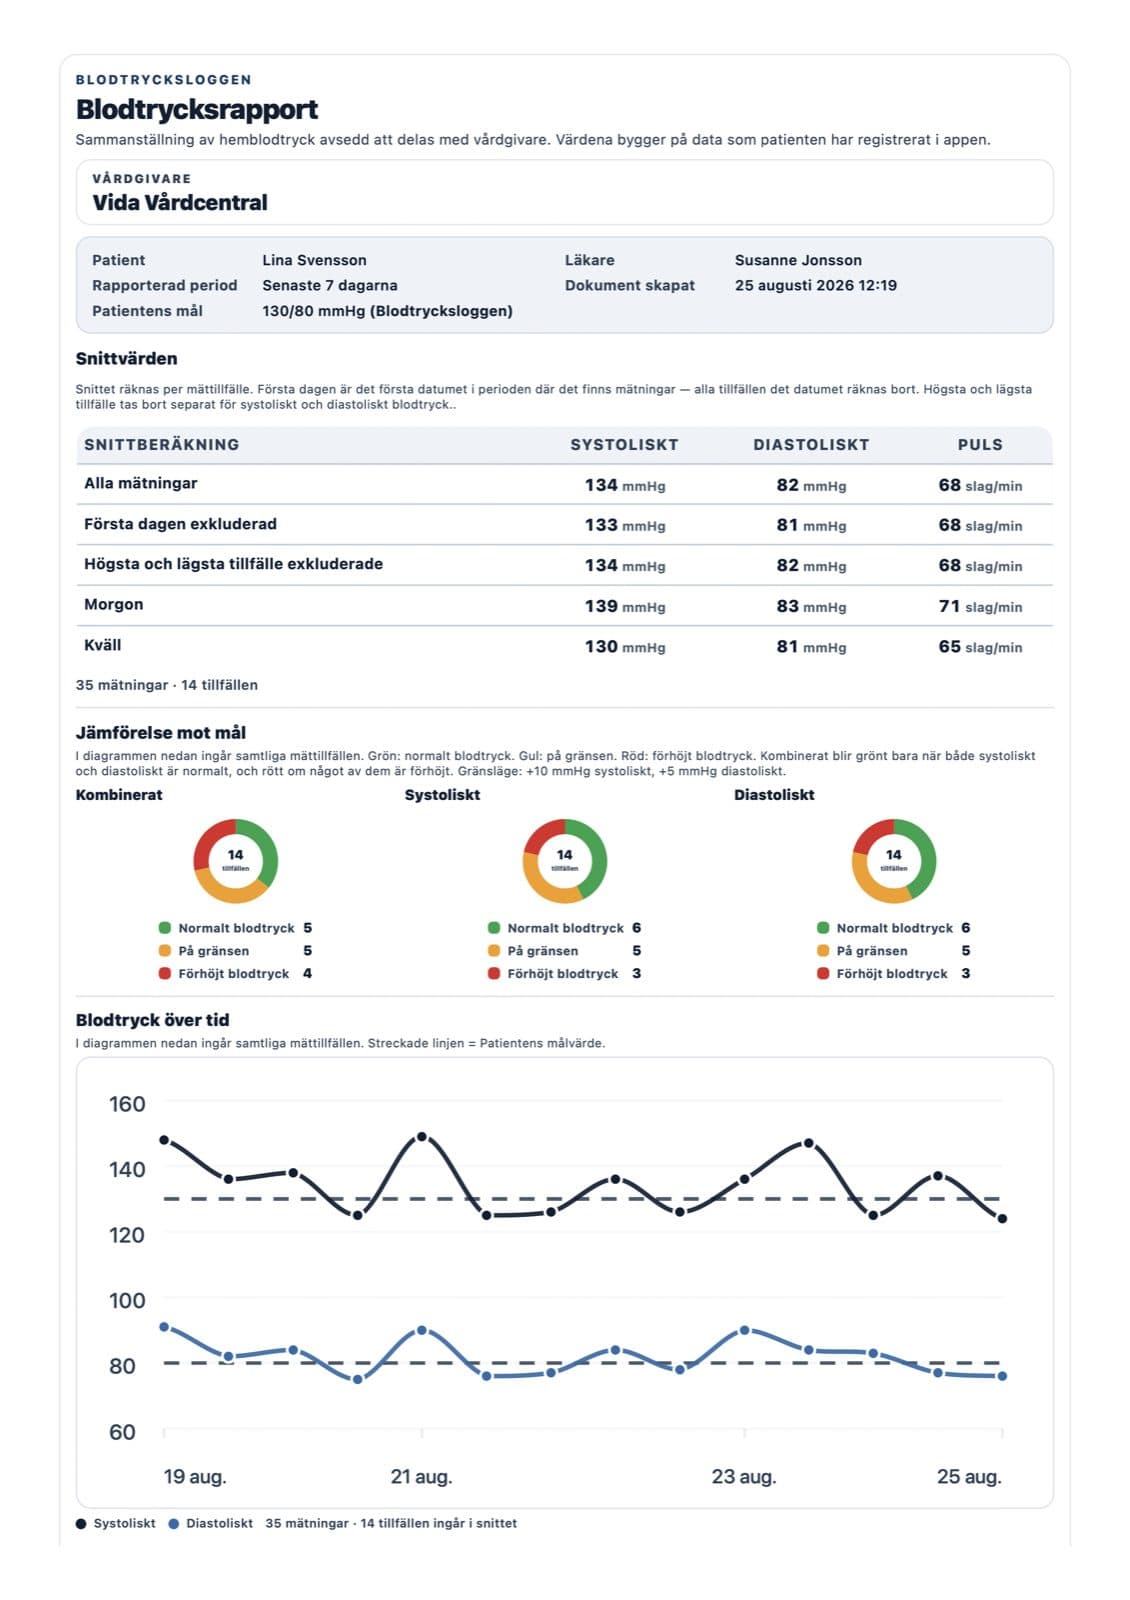Click the Blodtrycksrapport main heading
Screen dimensions: 1130x1600
[x=197, y=109]
